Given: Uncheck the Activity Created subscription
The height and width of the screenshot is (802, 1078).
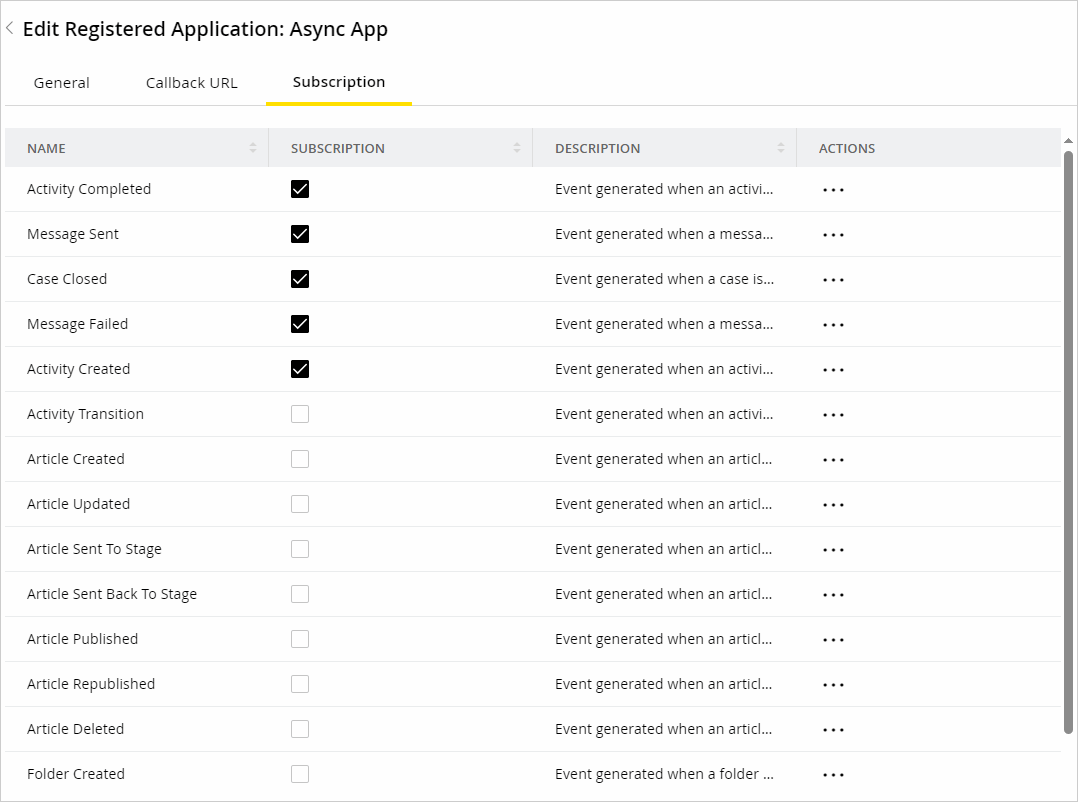Looking at the screenshot, I should 300,369.
